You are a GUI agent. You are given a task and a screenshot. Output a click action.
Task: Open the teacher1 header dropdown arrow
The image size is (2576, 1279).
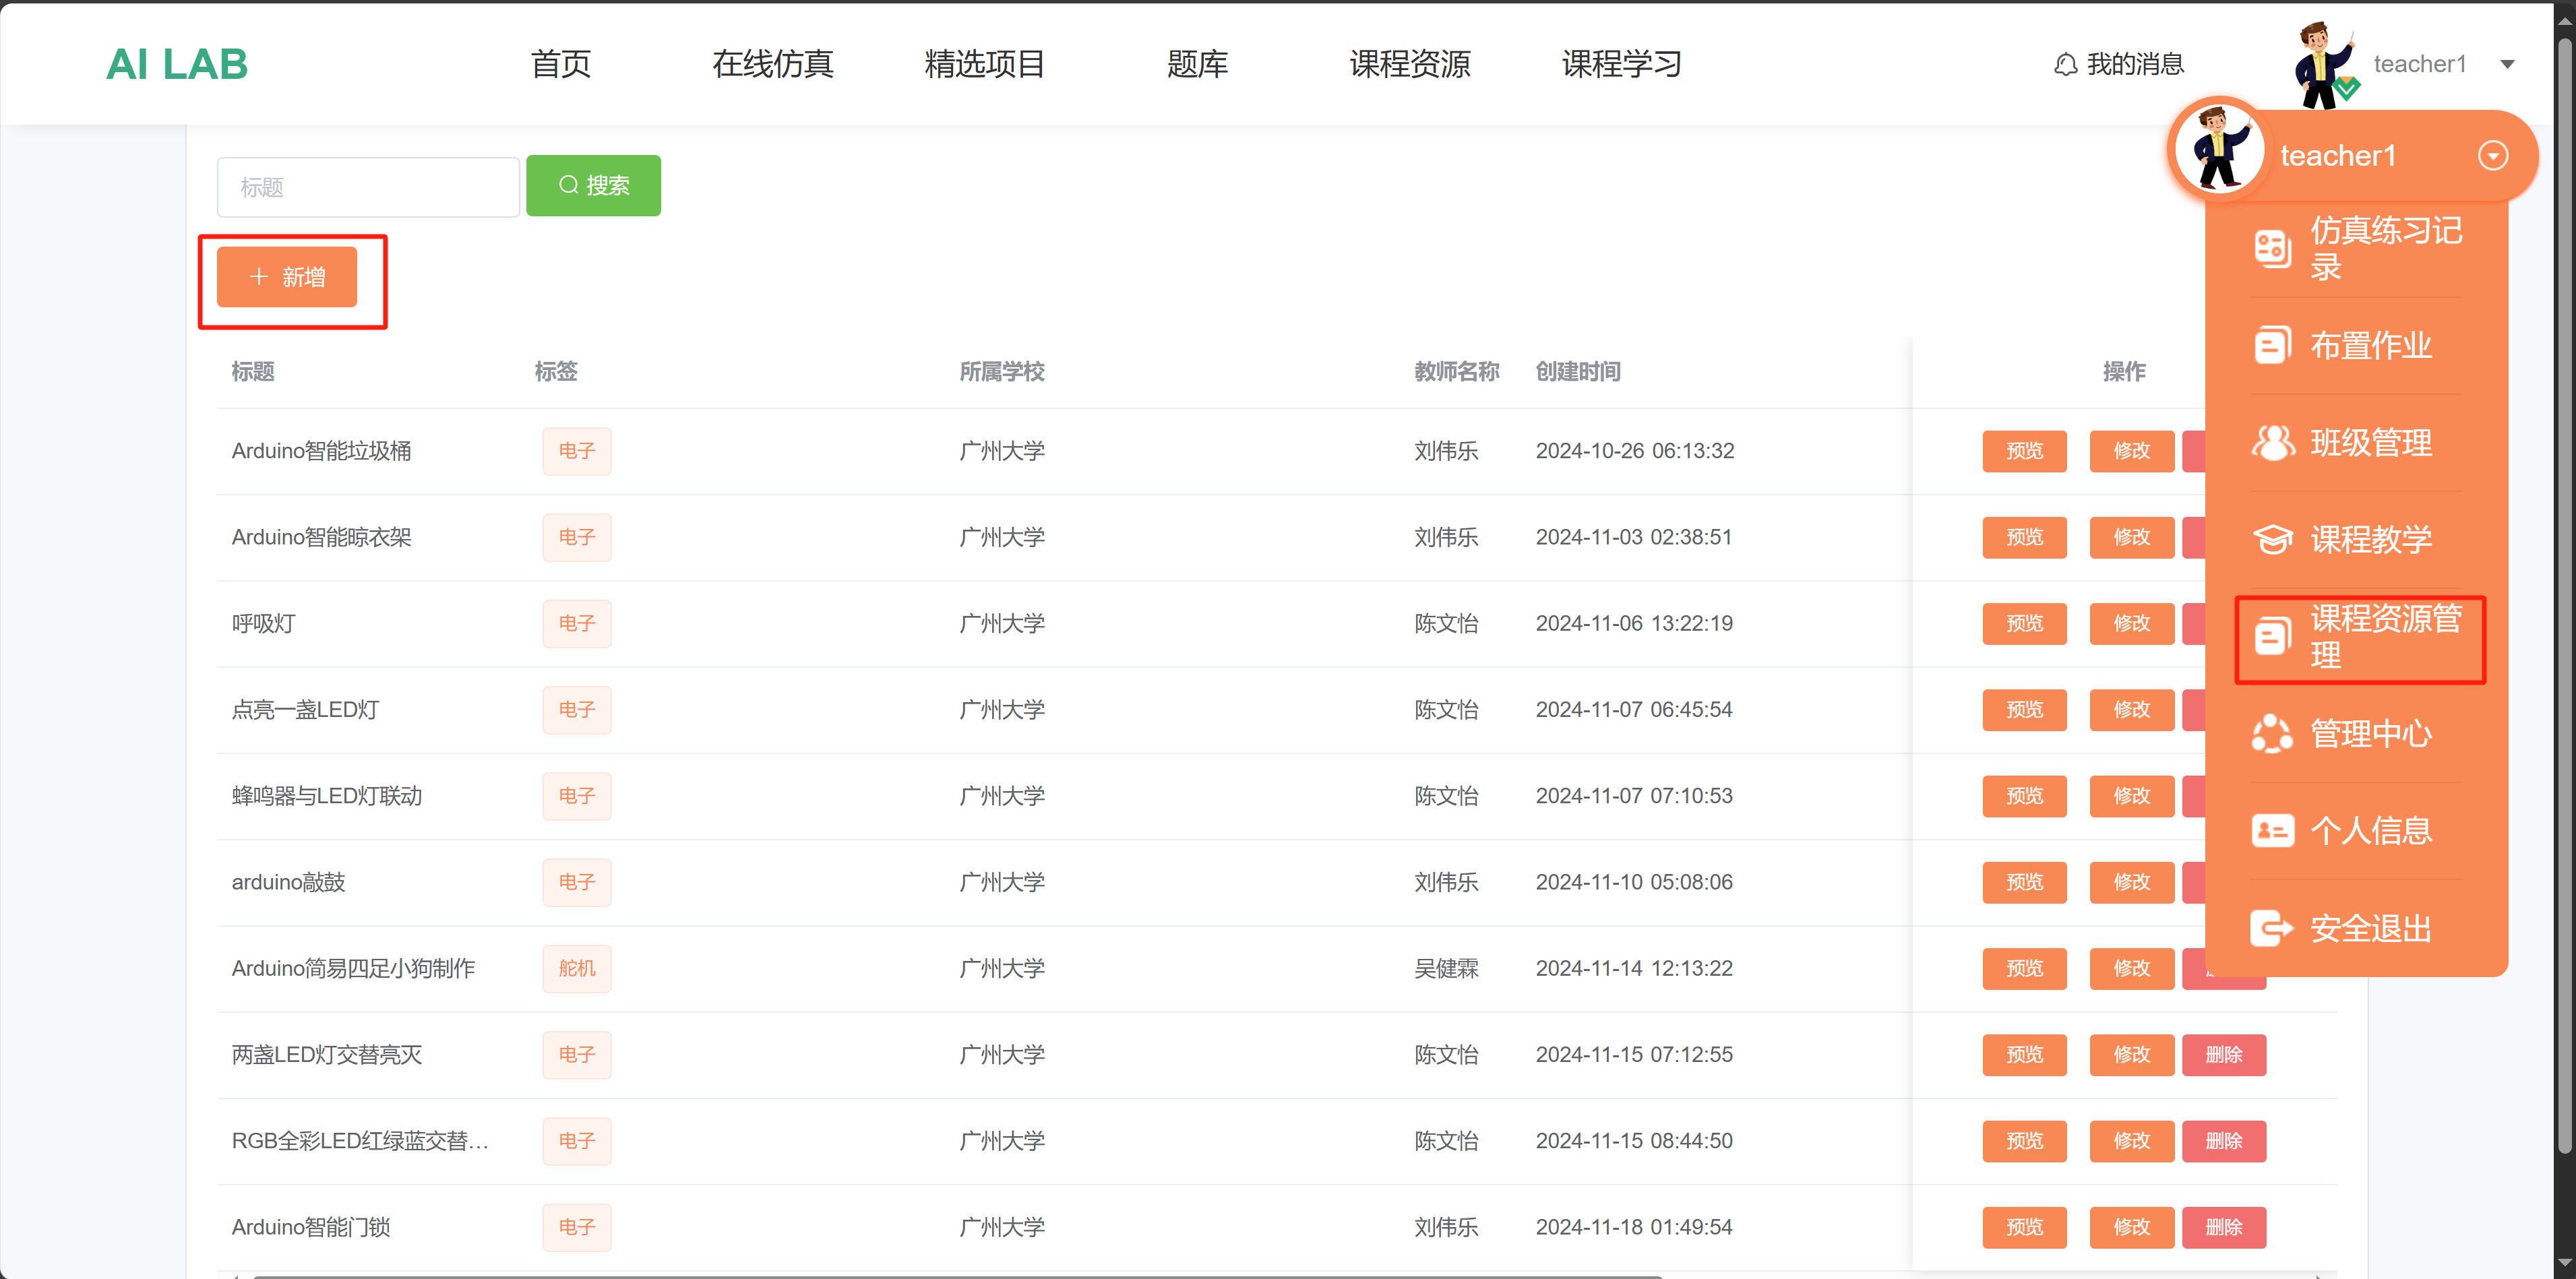(2507, 65)
